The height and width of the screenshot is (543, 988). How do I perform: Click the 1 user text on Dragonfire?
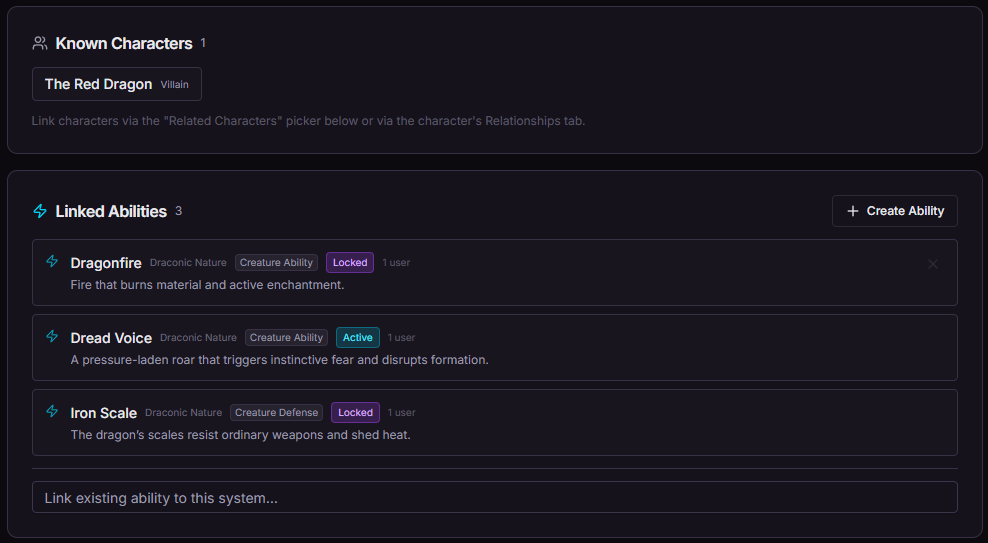(x=396, y=263)
